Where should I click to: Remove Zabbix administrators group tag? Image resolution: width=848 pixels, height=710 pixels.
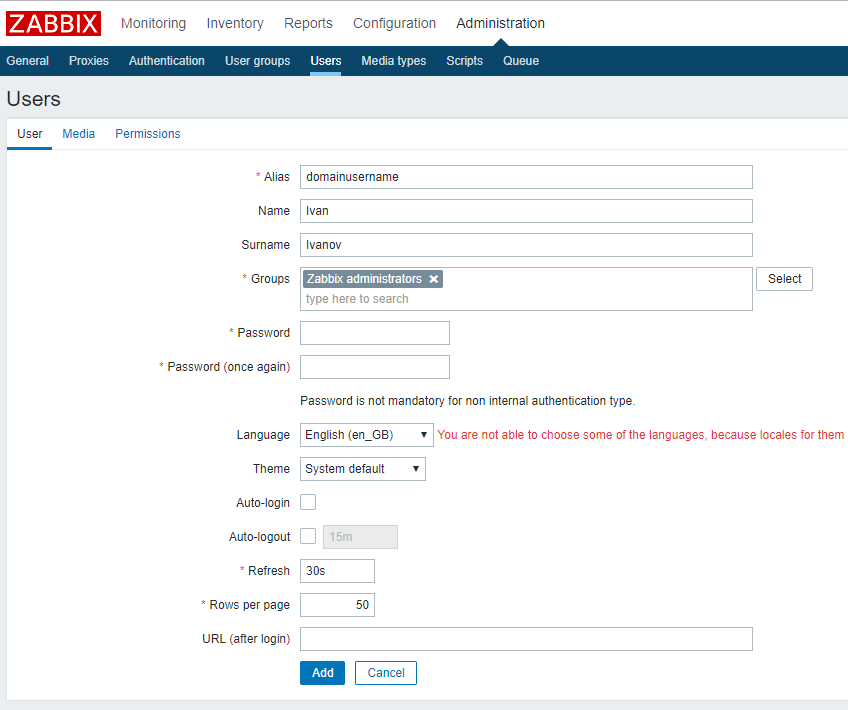click(434, 279)
